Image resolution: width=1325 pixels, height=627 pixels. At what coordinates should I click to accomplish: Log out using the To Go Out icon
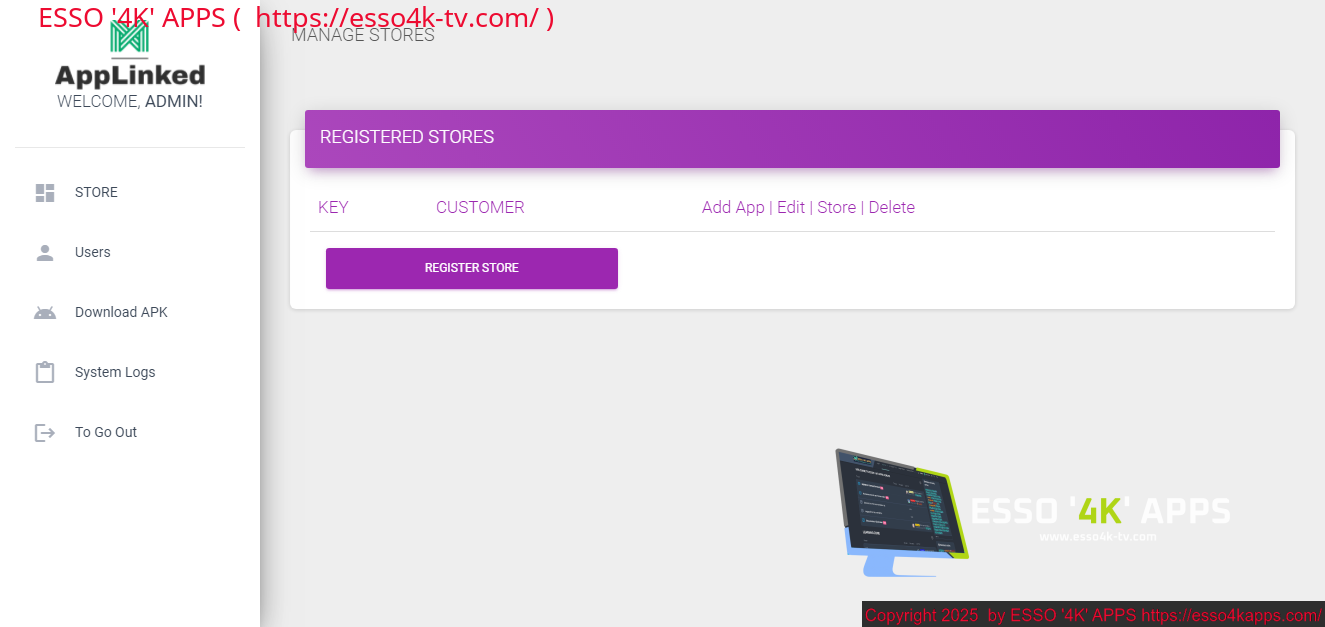tap(45, 433)
